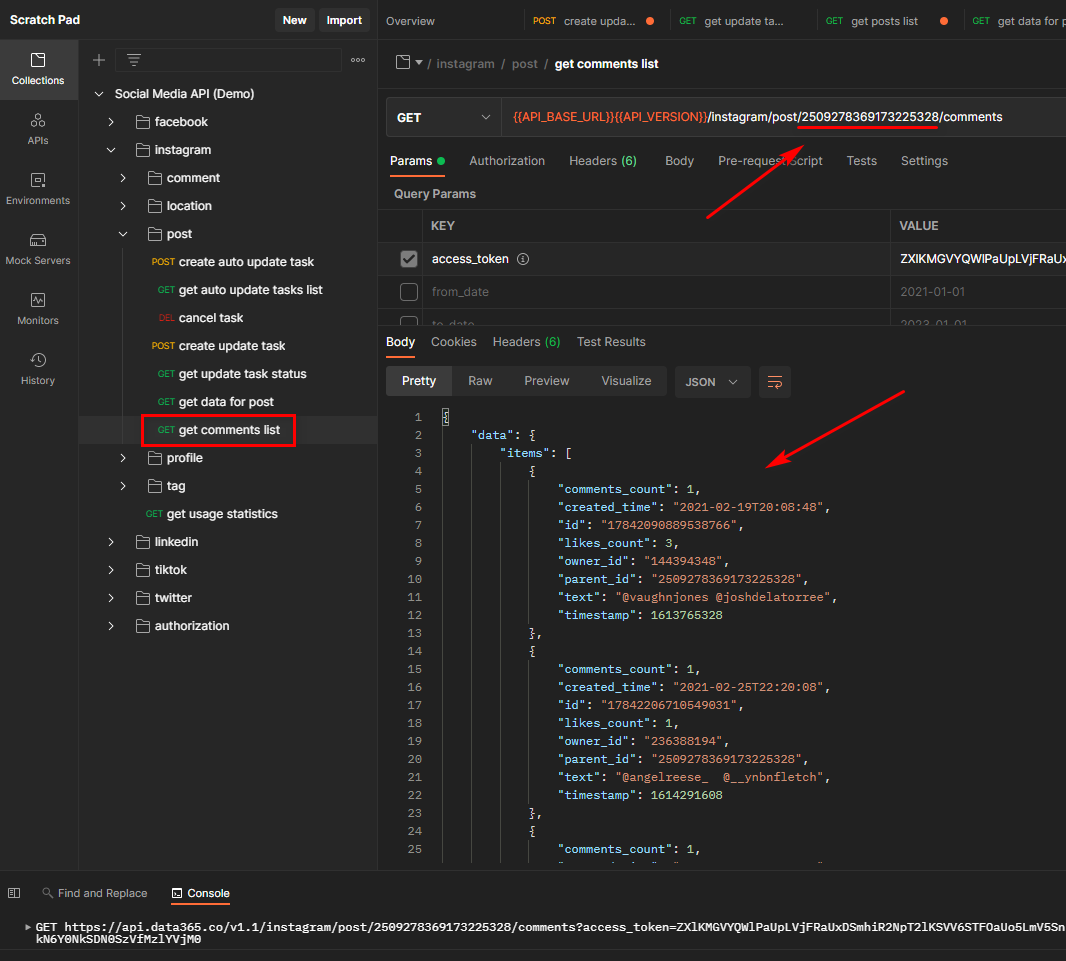1066x961 pixels.
Task: Switch to the request Headers (6) tab
Action: click(602, 161)
